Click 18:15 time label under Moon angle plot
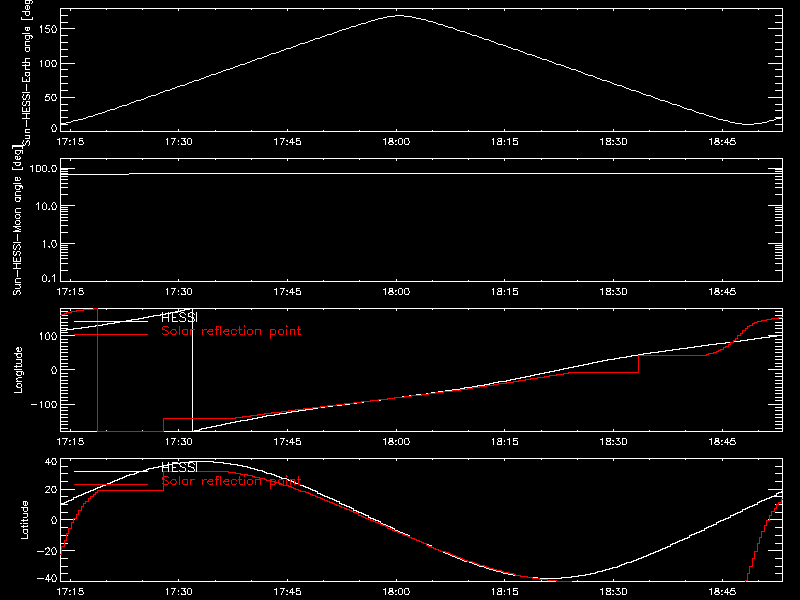Screen dimensions: 800x600 (505, 292)
